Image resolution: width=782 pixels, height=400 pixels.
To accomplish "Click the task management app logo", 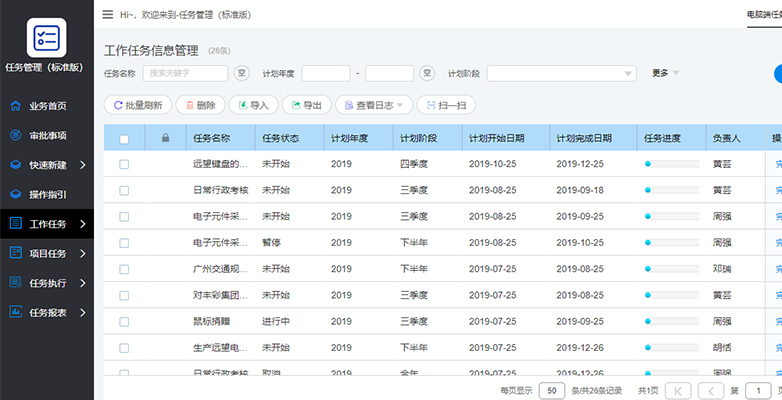I will [x=46, y=37].
